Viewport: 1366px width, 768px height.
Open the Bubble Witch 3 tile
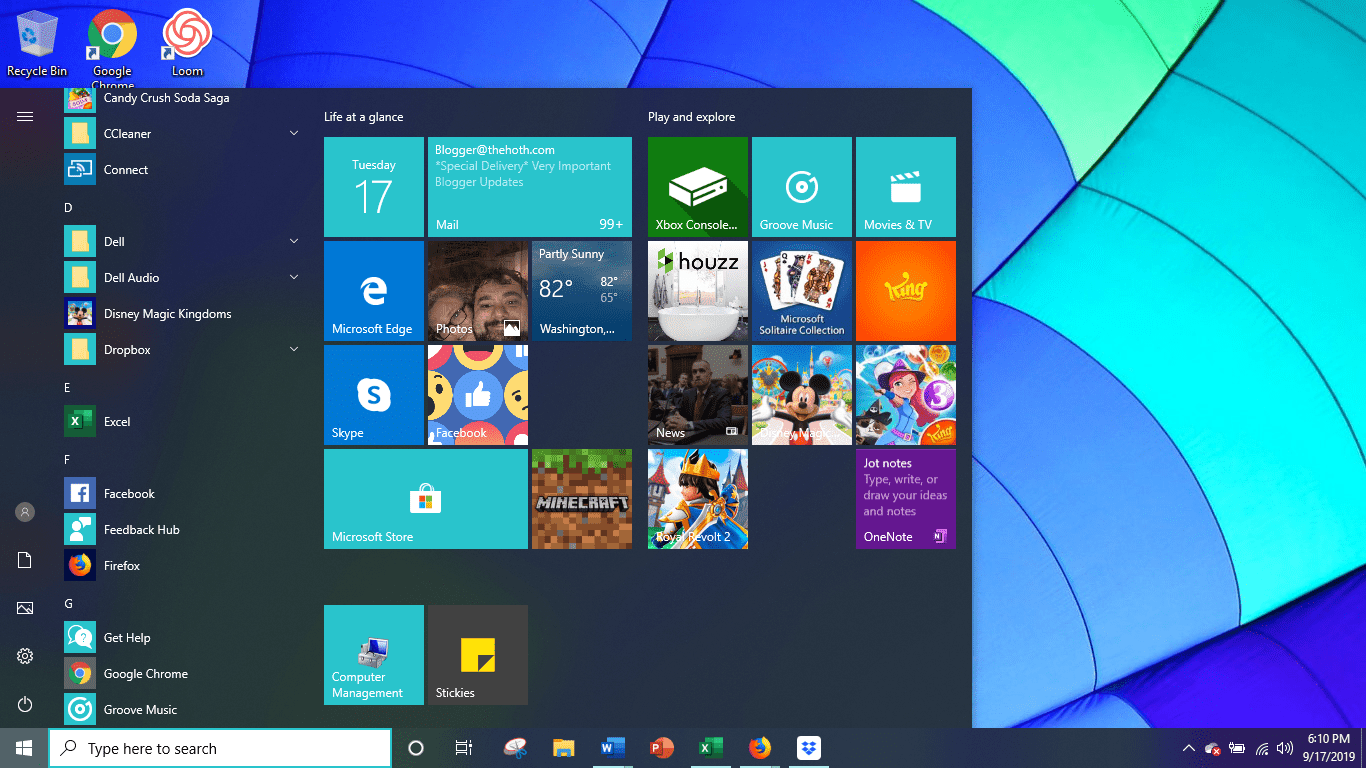click(x=906, y=395)
